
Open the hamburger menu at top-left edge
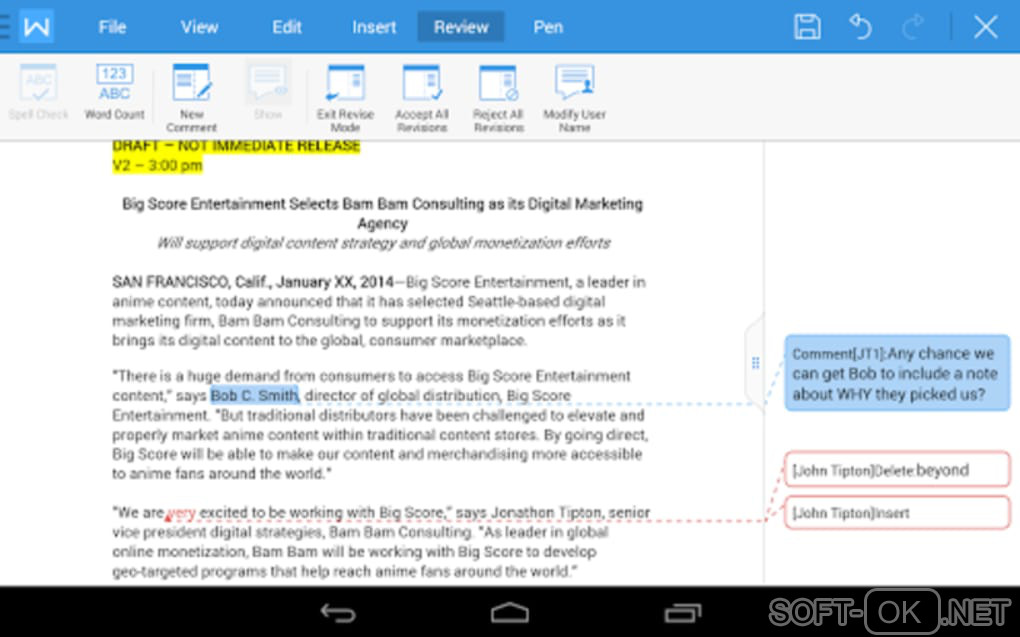[5, 27]
